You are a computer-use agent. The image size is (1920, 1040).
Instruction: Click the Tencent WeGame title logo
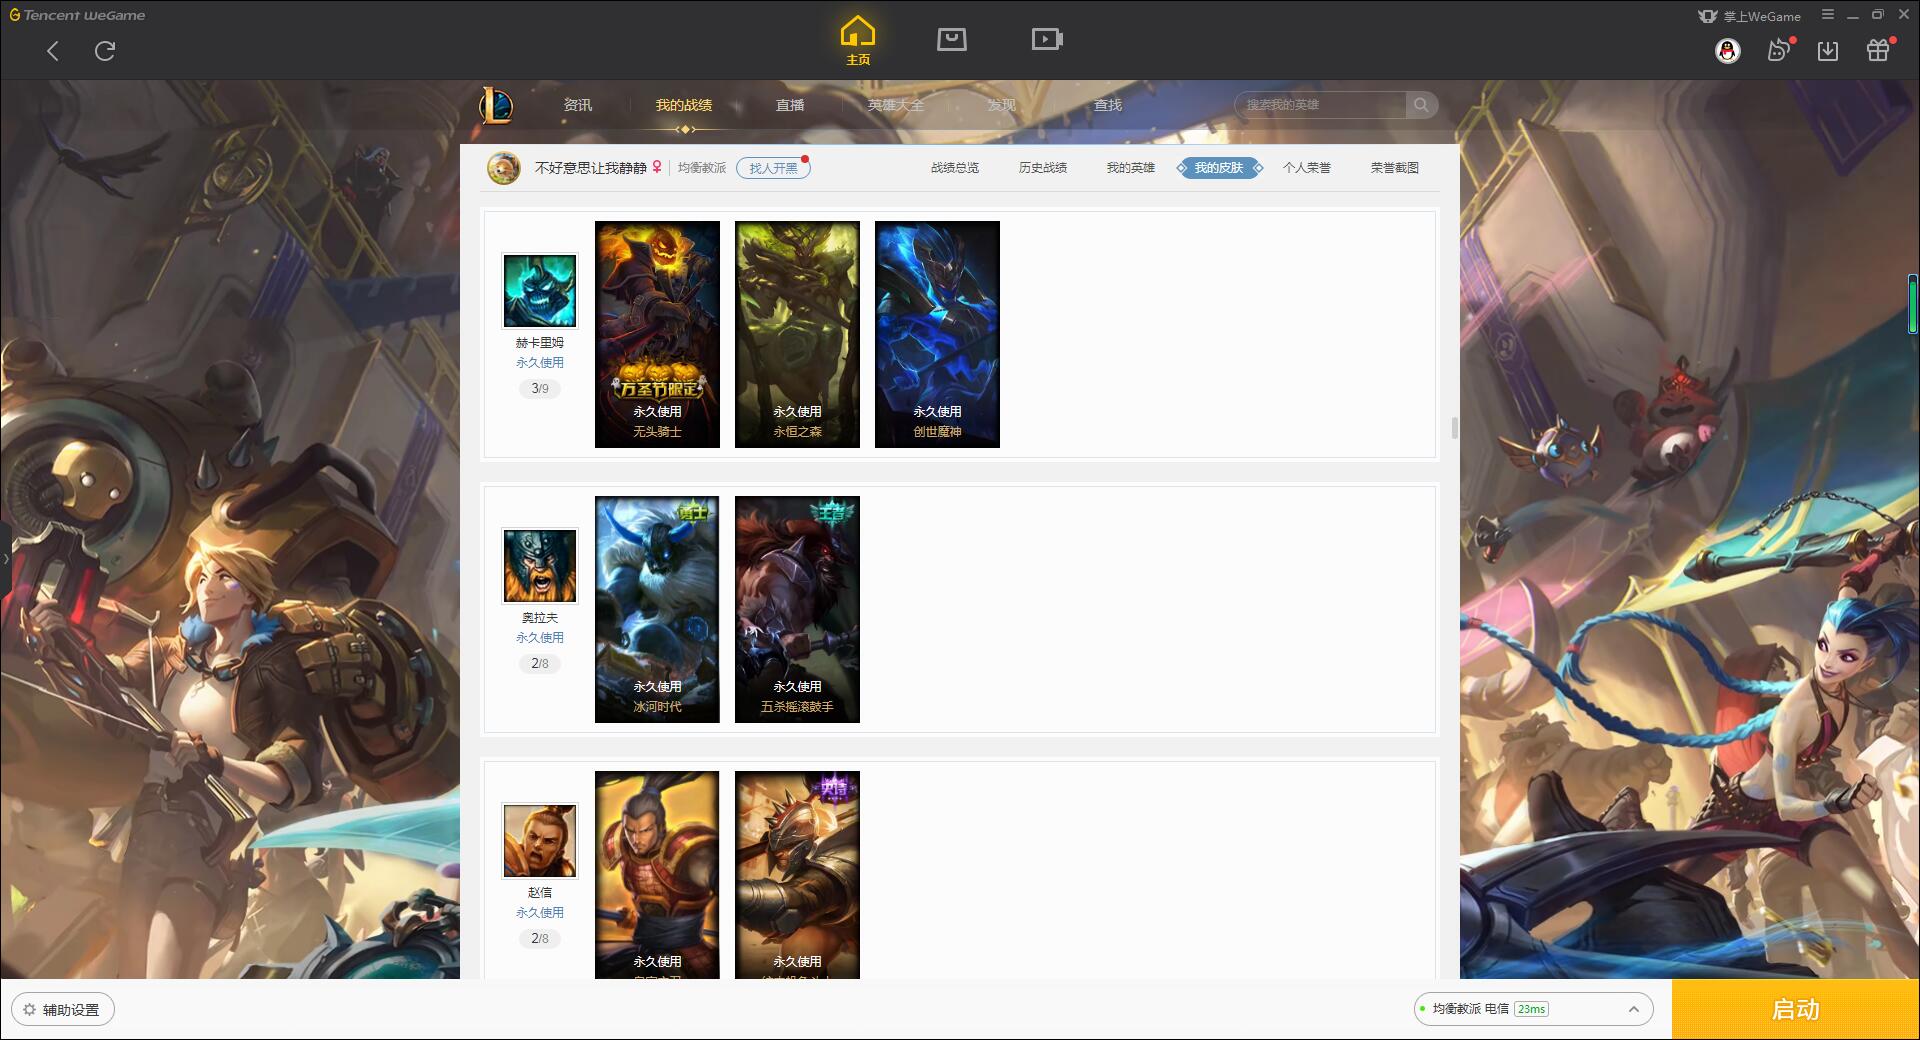[x=77, y=15]
